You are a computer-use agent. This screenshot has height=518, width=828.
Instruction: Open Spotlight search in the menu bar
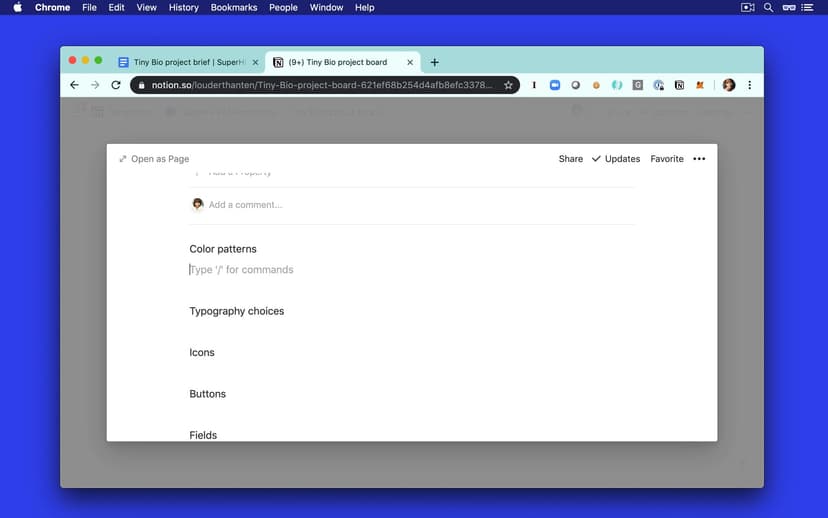pyautogui.click(x=768, y=7)
